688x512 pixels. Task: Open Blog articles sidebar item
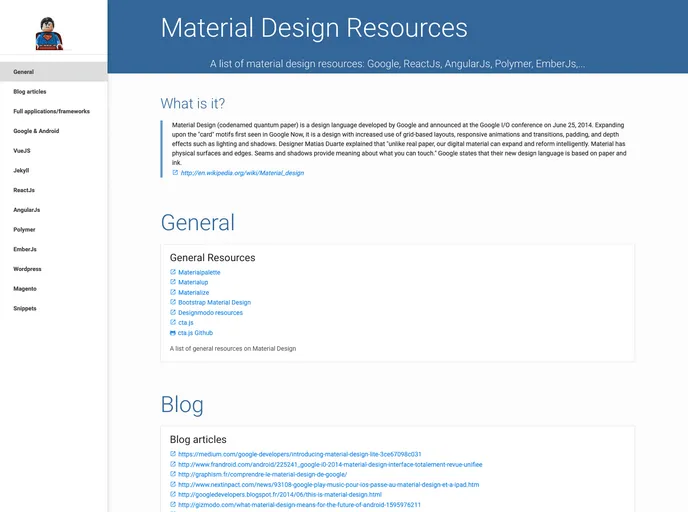point(54,92)
